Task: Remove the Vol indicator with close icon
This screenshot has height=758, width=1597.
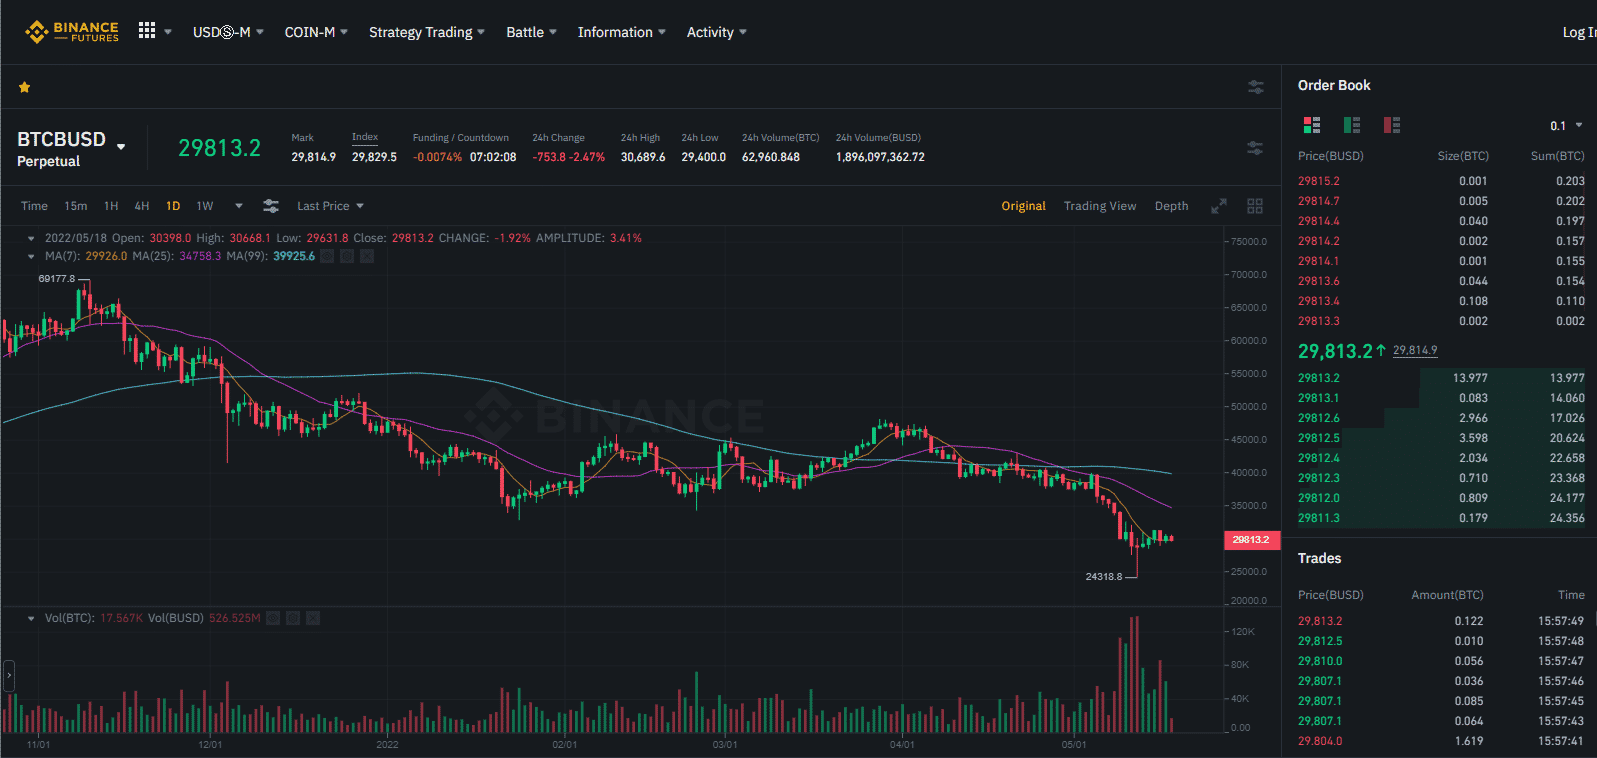Action: pos(313,618)
